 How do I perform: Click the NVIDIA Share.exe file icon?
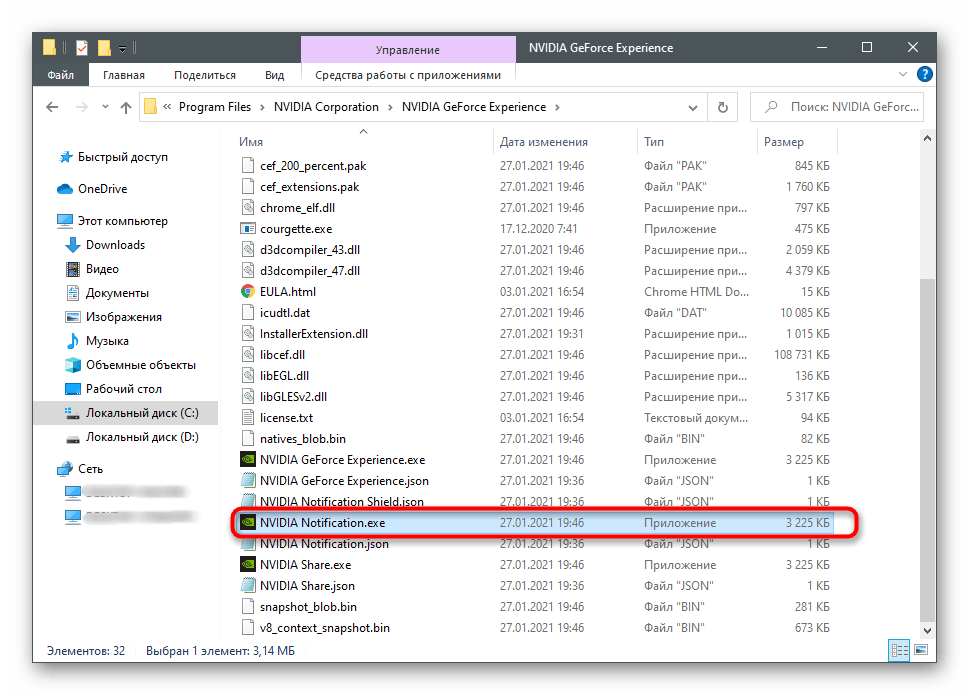[248, 565]
